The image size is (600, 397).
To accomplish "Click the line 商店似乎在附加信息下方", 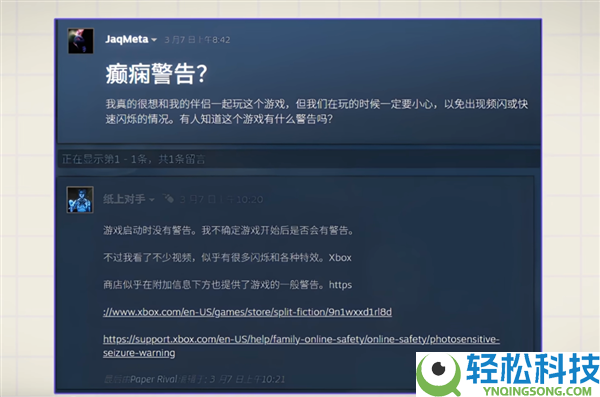I will [x=227, y=285].
